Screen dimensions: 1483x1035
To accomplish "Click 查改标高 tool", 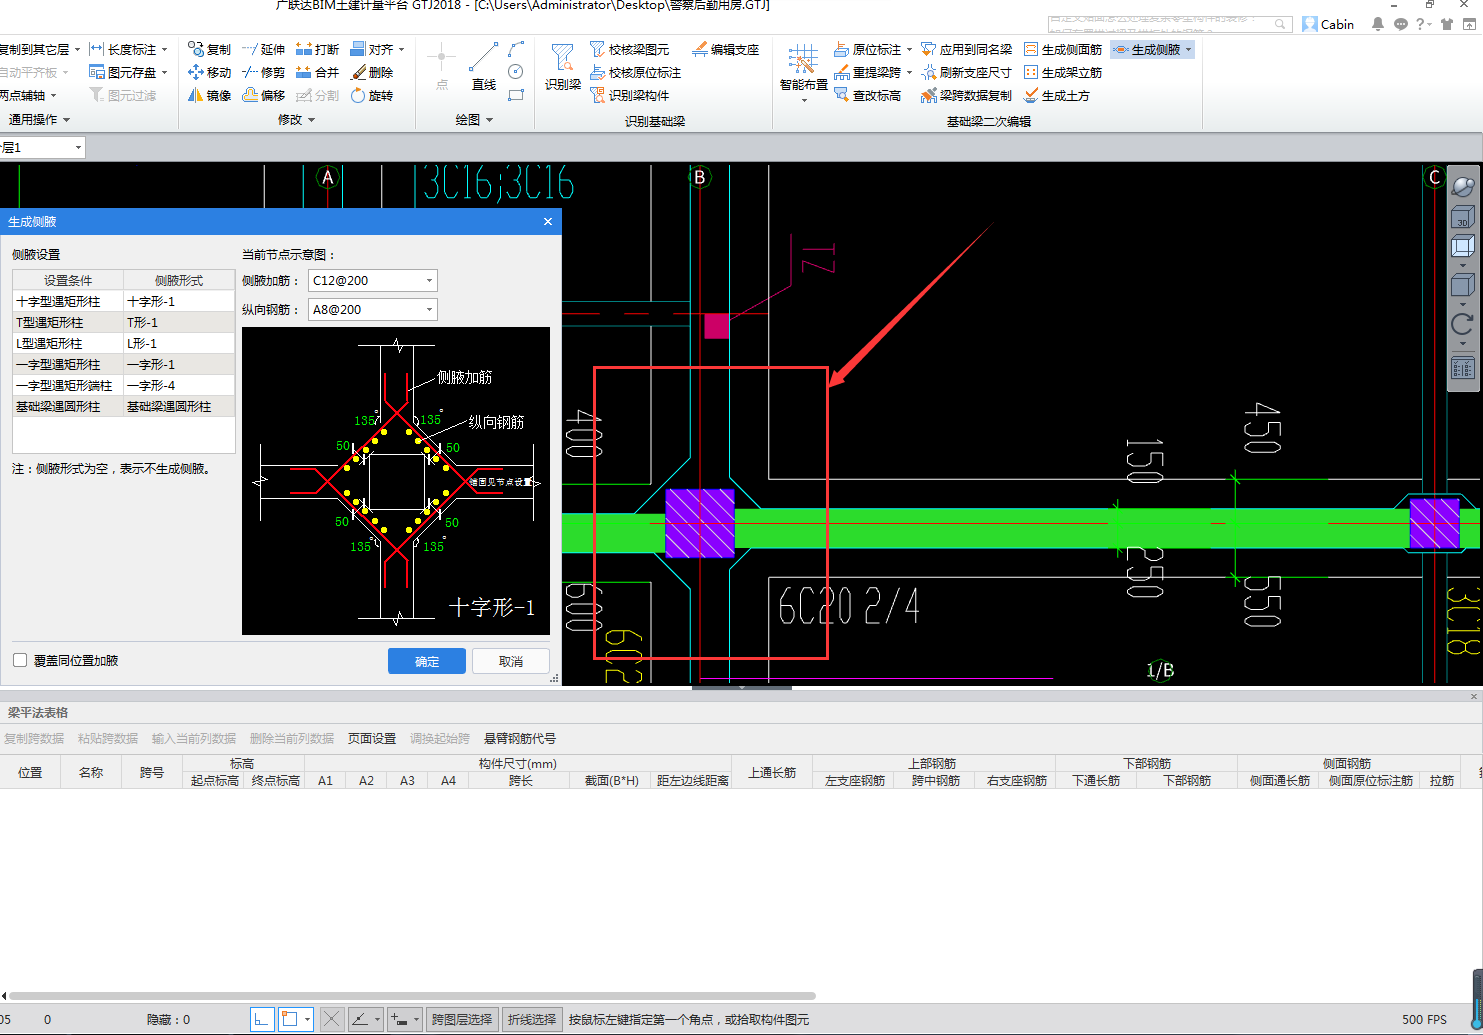I will 867,95.
